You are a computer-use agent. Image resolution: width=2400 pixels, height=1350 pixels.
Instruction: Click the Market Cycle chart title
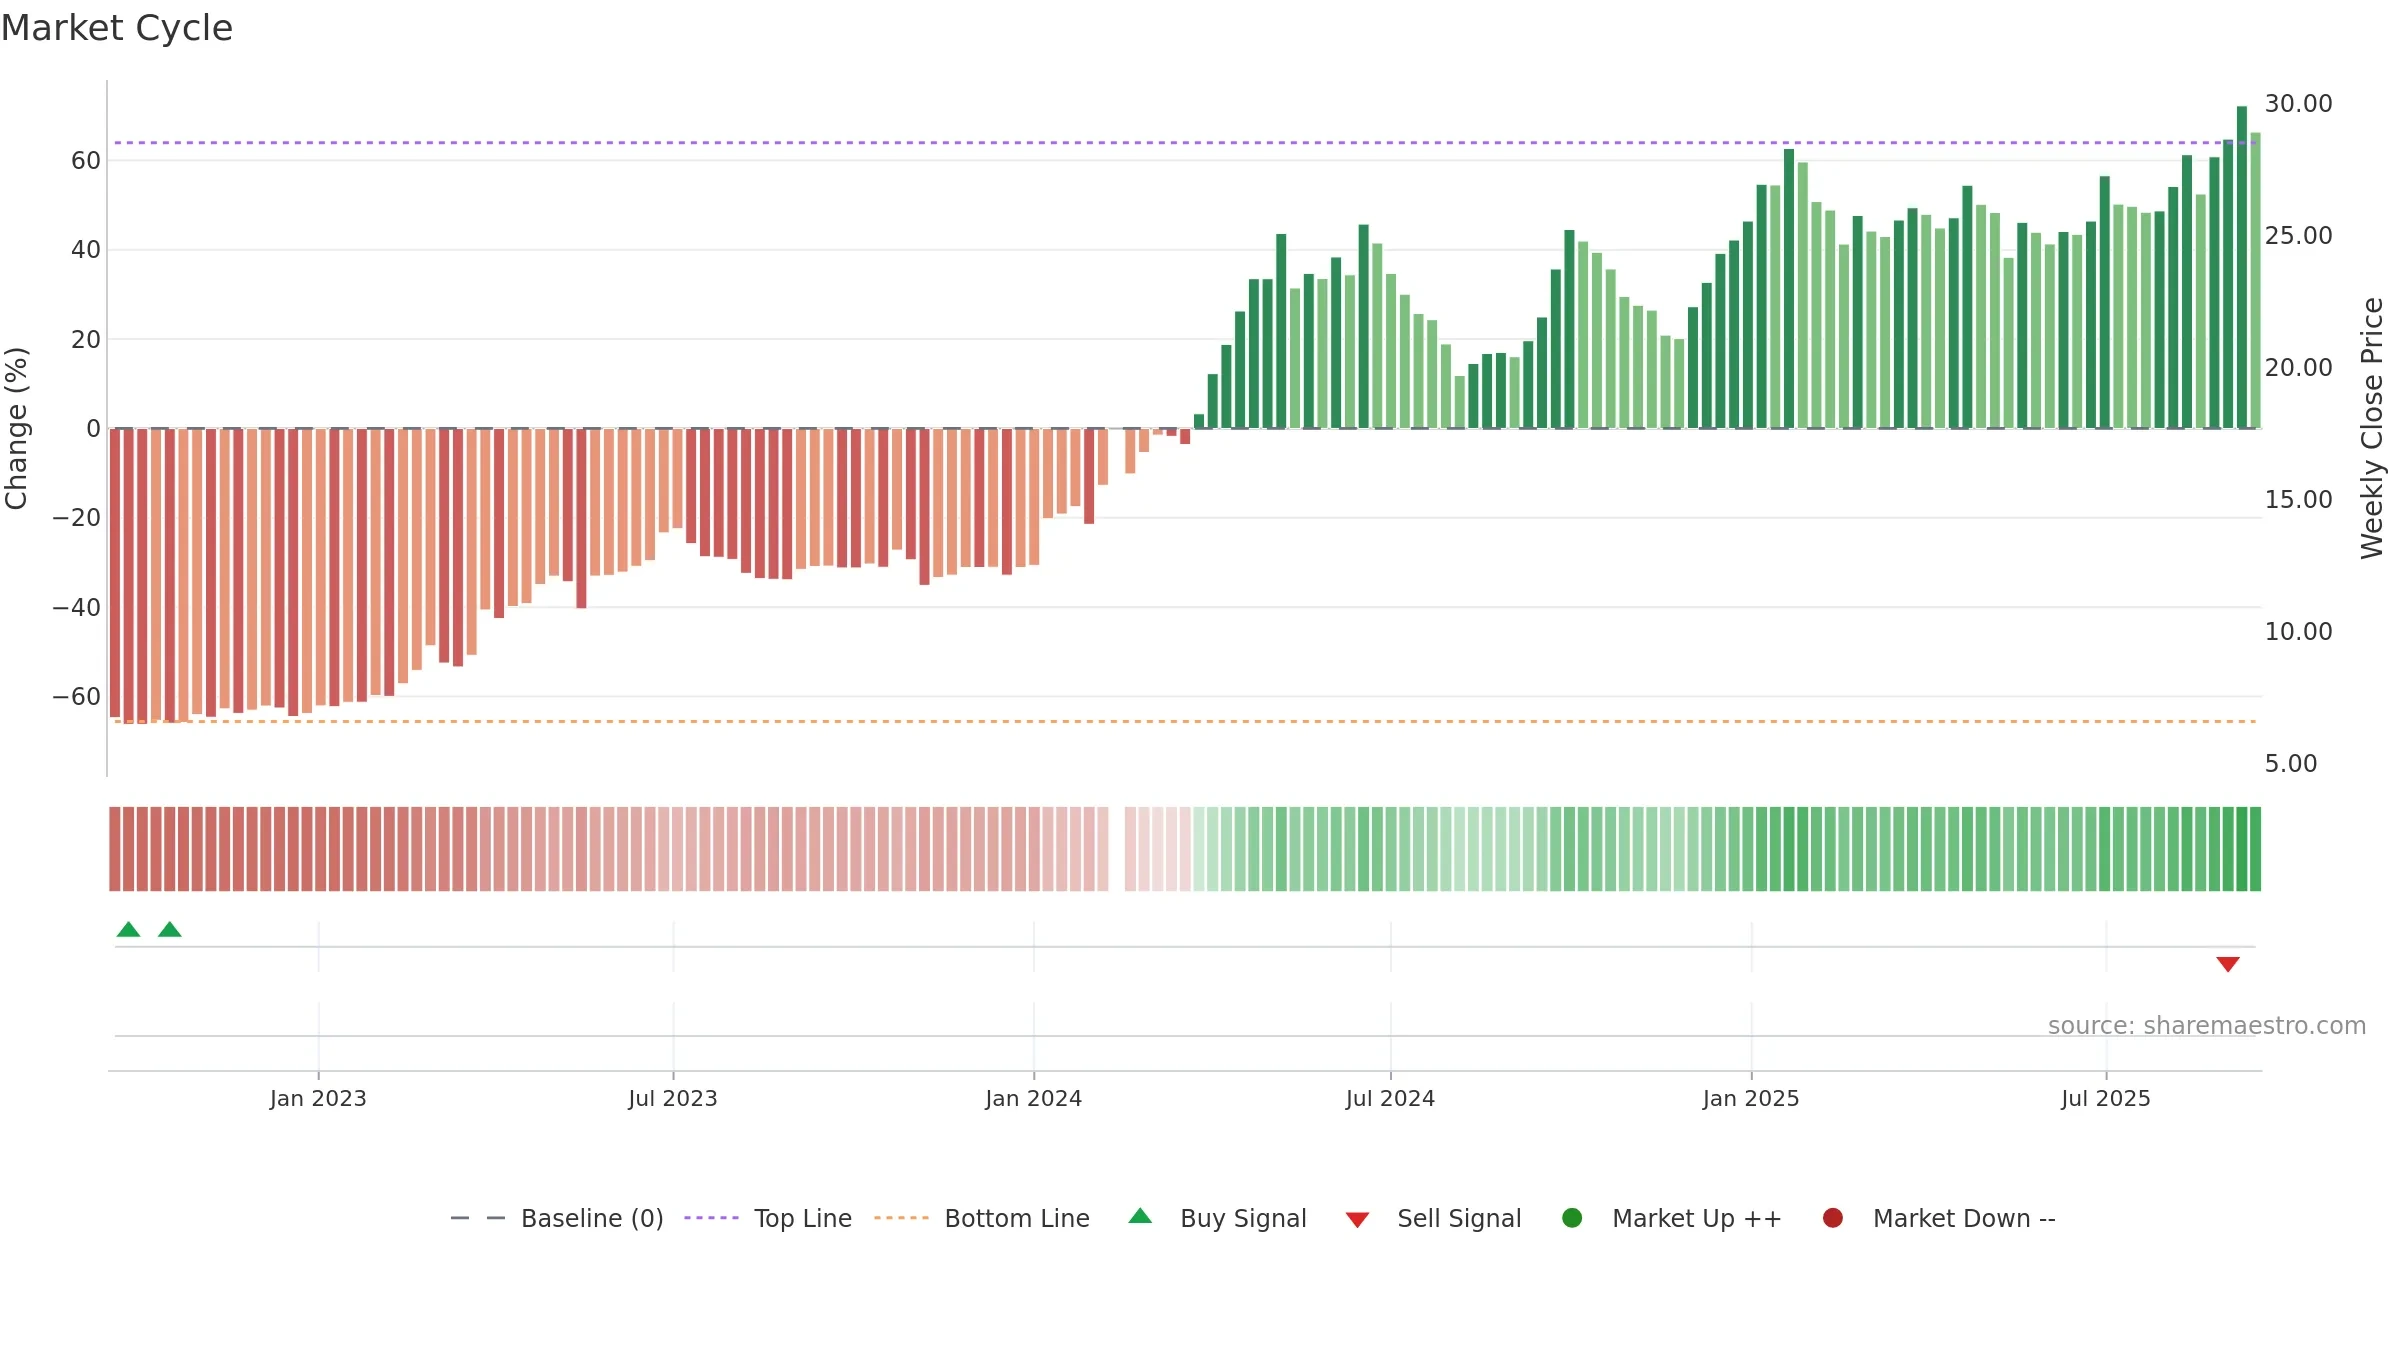[x=117, y=28]
